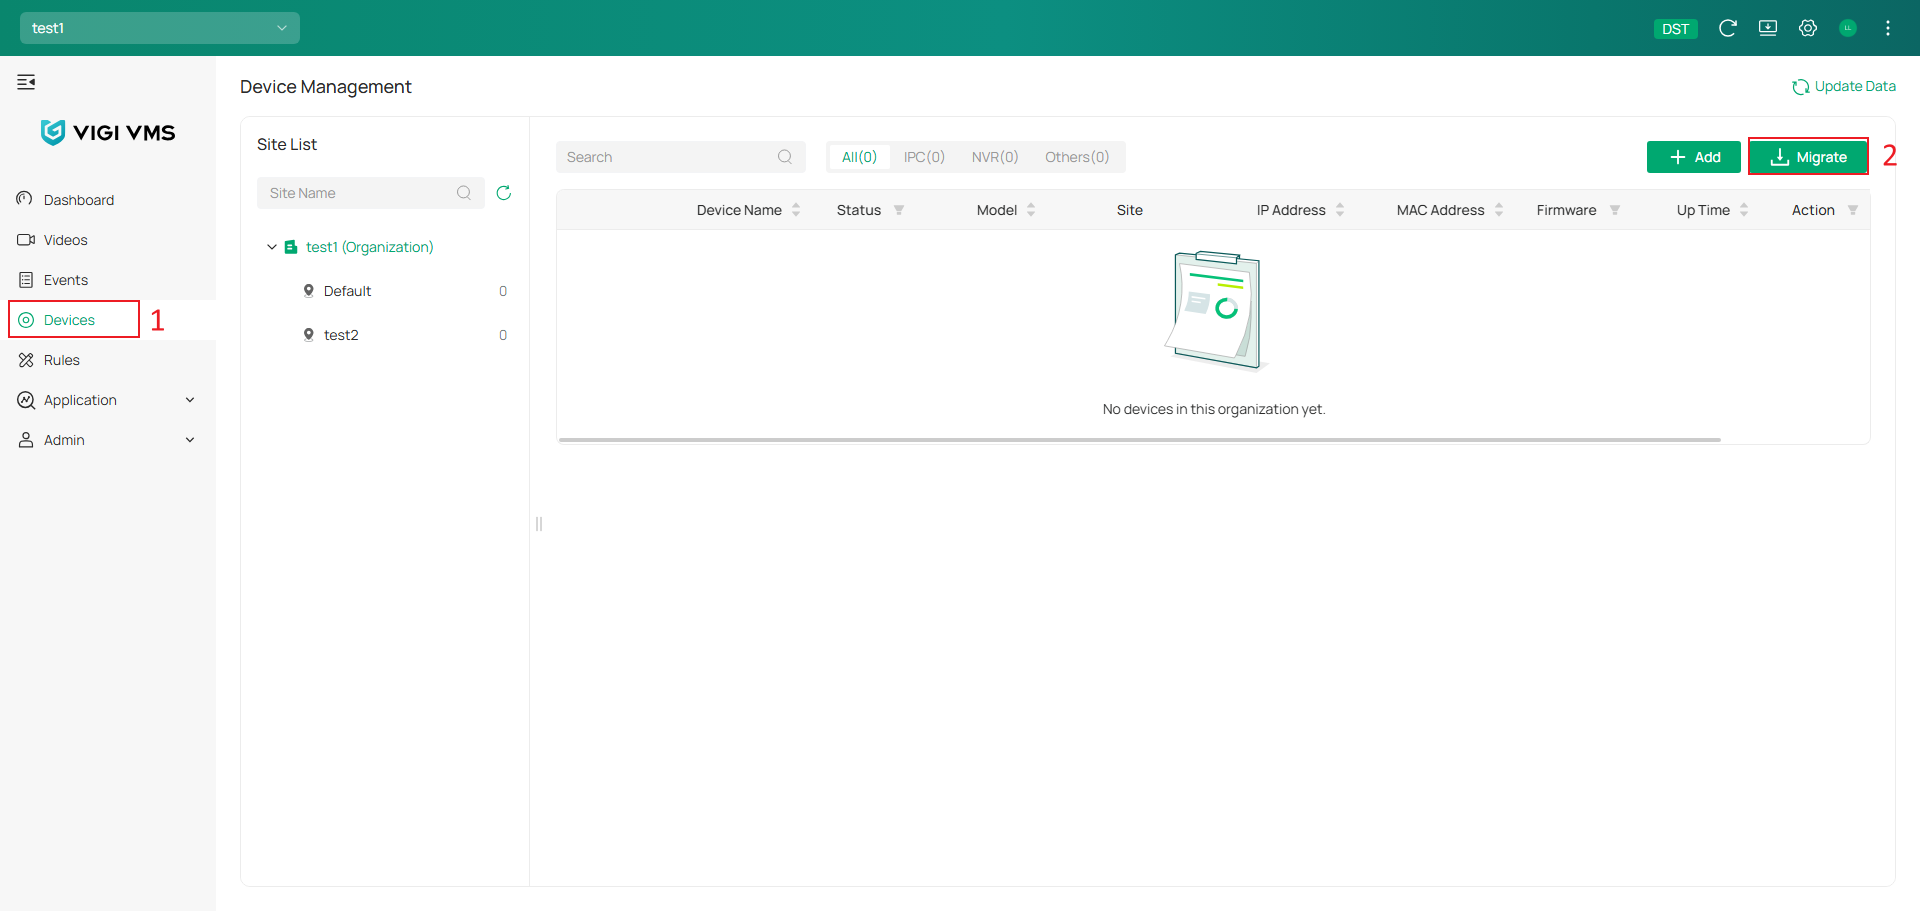Collapse the sidebar menu icon

[26, 82]
